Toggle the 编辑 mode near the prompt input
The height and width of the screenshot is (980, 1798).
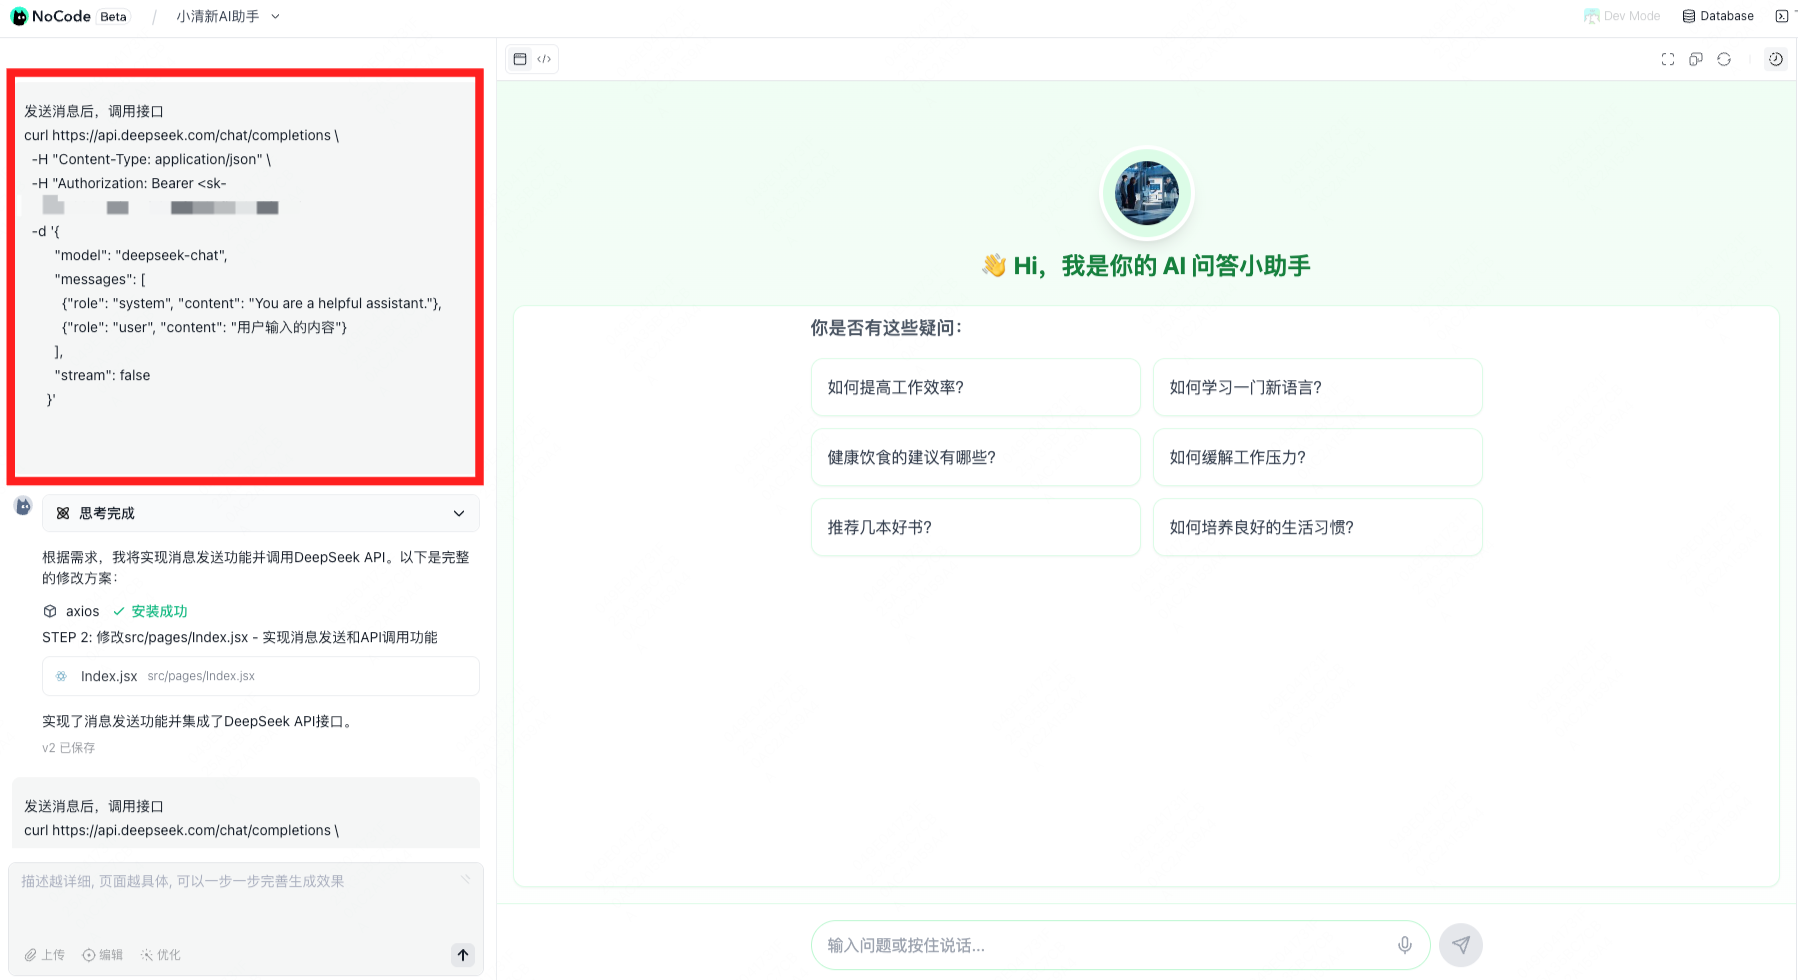pyautogui.click(x=102, y=955)
